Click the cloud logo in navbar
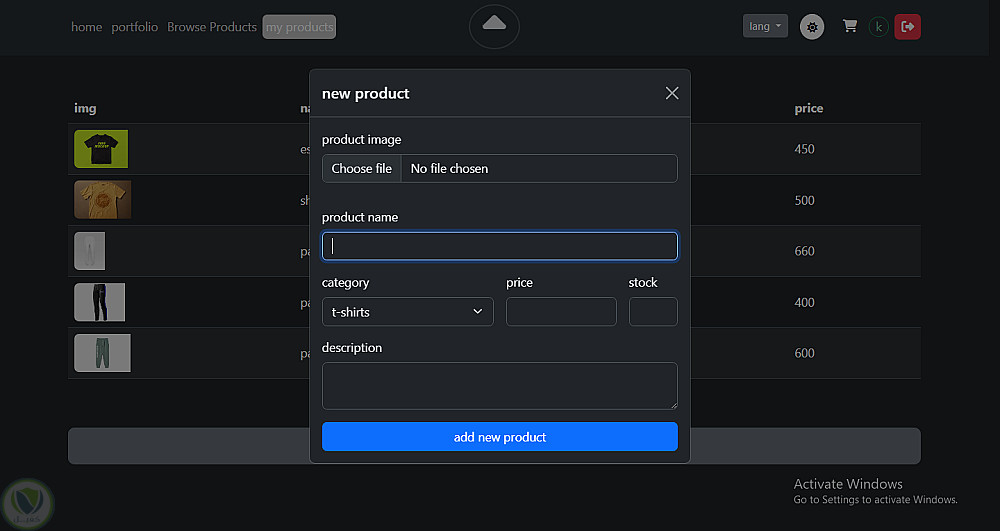This screenshot has height=531, width=1000. point(494,25)
